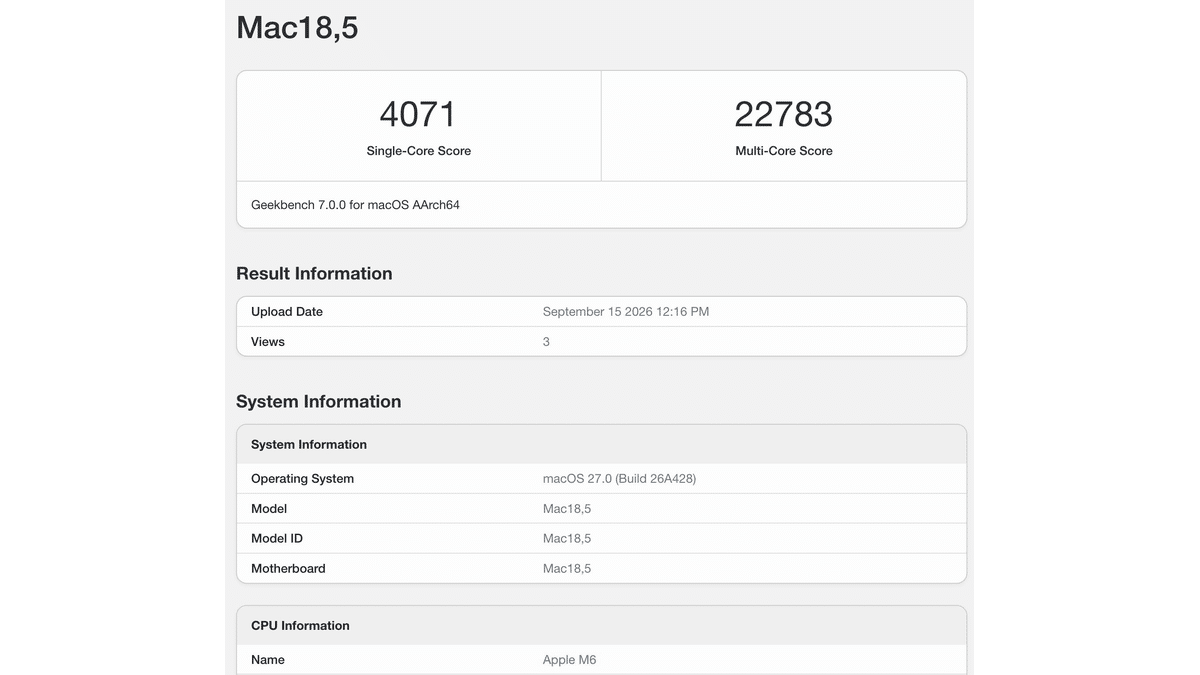Screen dimensions: 1200x675
Task: Select the Mac18,5 value in Model row
Action: (567, 509)
